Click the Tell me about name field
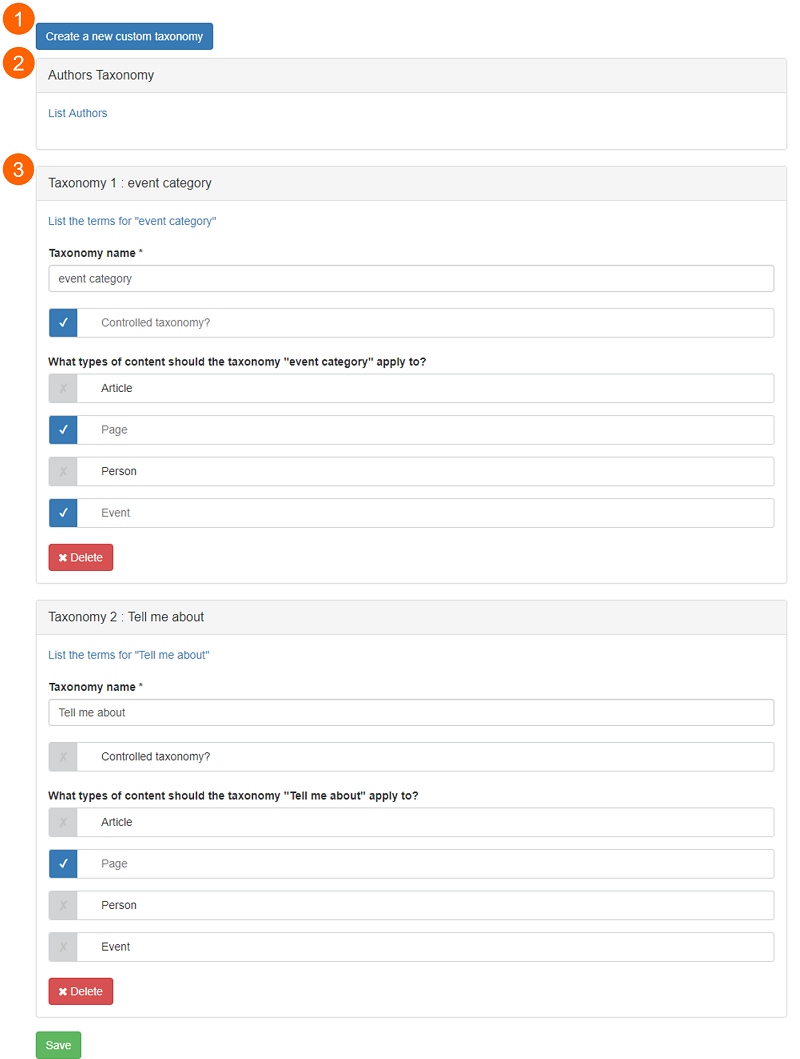The width and height of the screenshot is (800, 1059). tap(411, 713)
